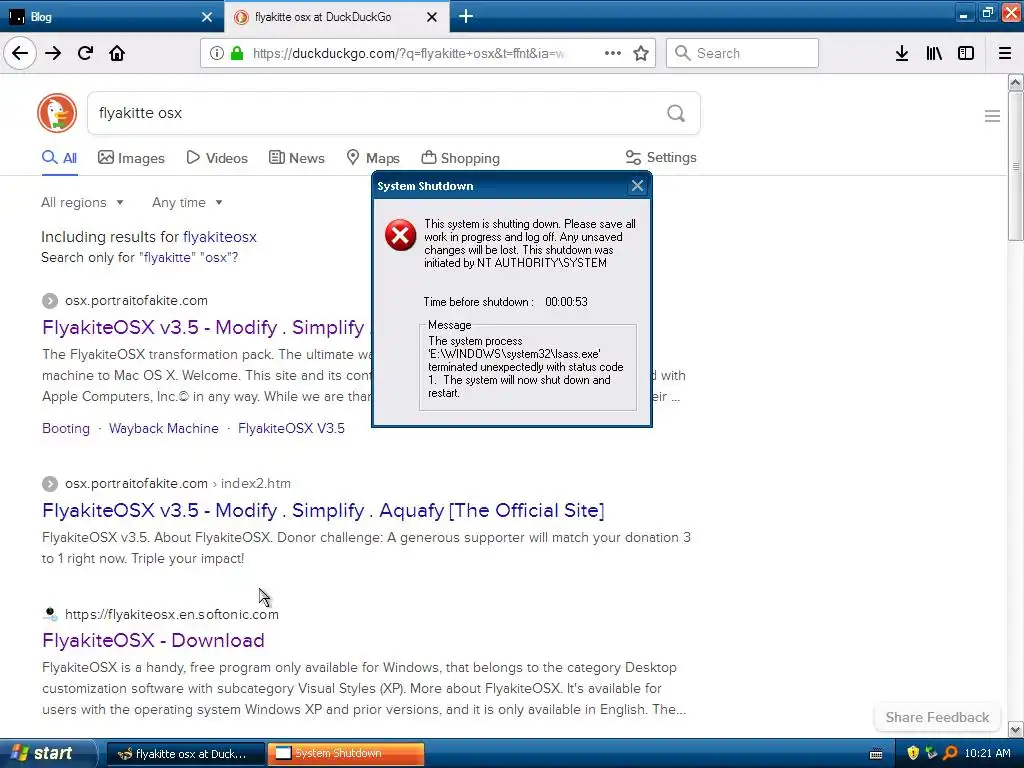Viewport: 1024px width, 768px height.
Task: Select the All results tab
Action: coord(59,158)
